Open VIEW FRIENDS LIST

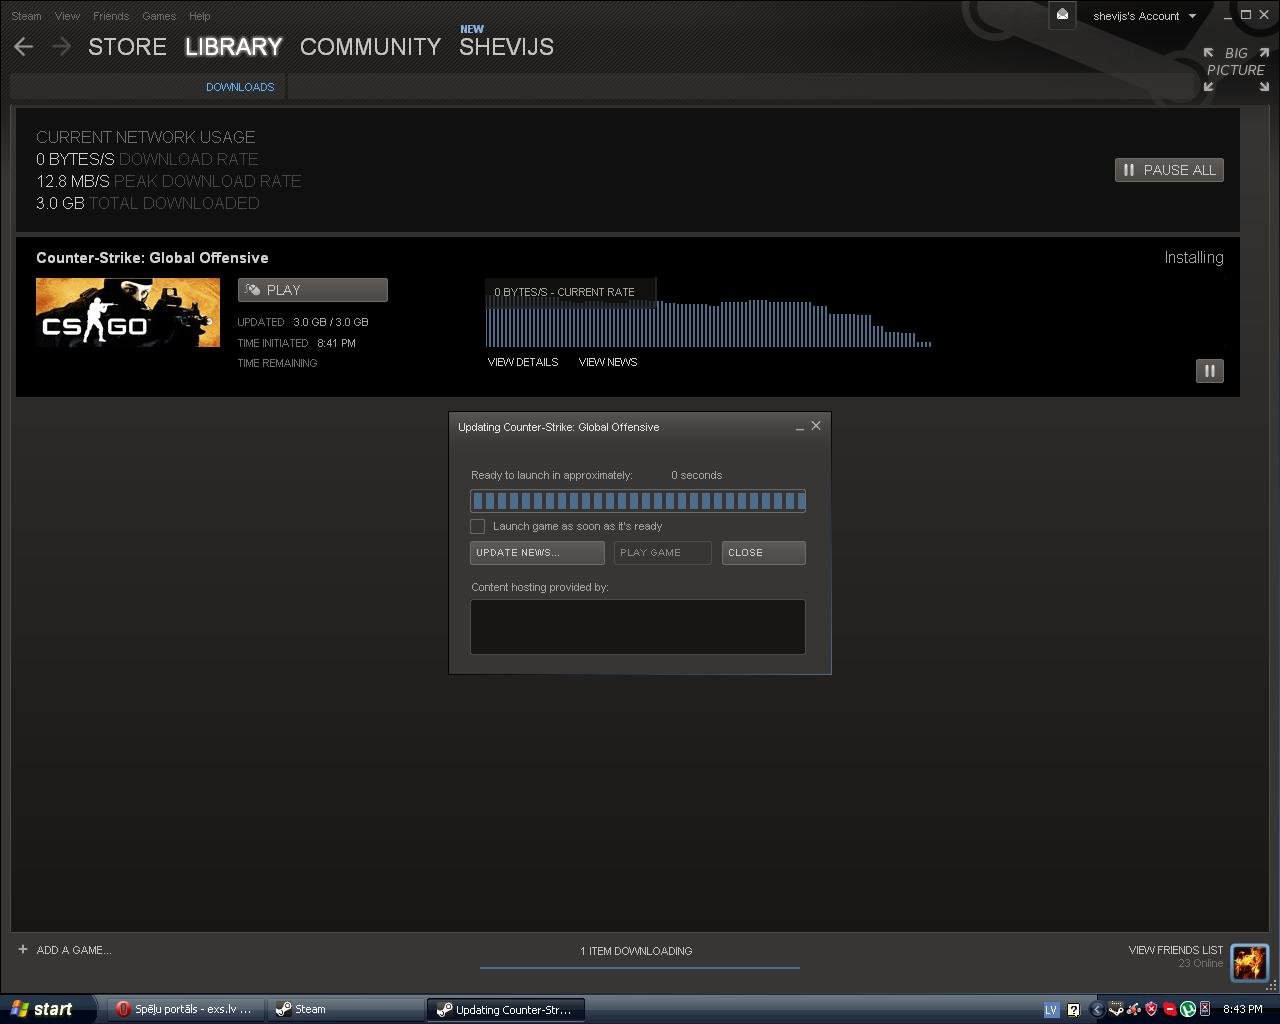1175,950
